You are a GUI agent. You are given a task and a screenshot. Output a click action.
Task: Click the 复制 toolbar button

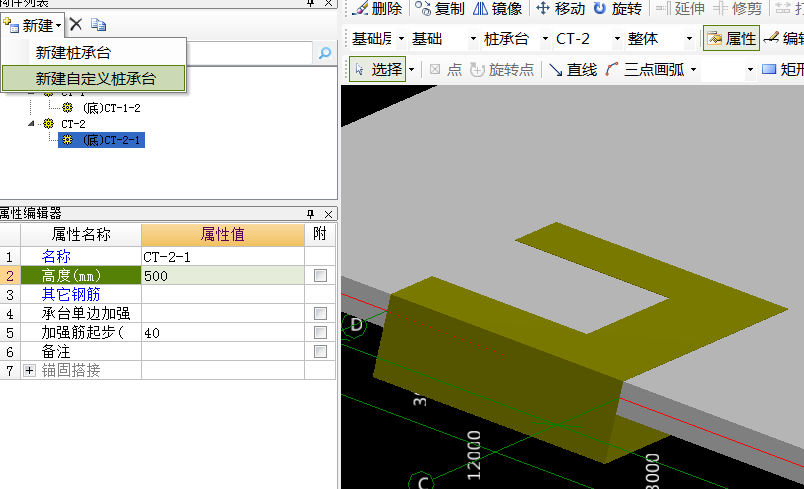440,8
